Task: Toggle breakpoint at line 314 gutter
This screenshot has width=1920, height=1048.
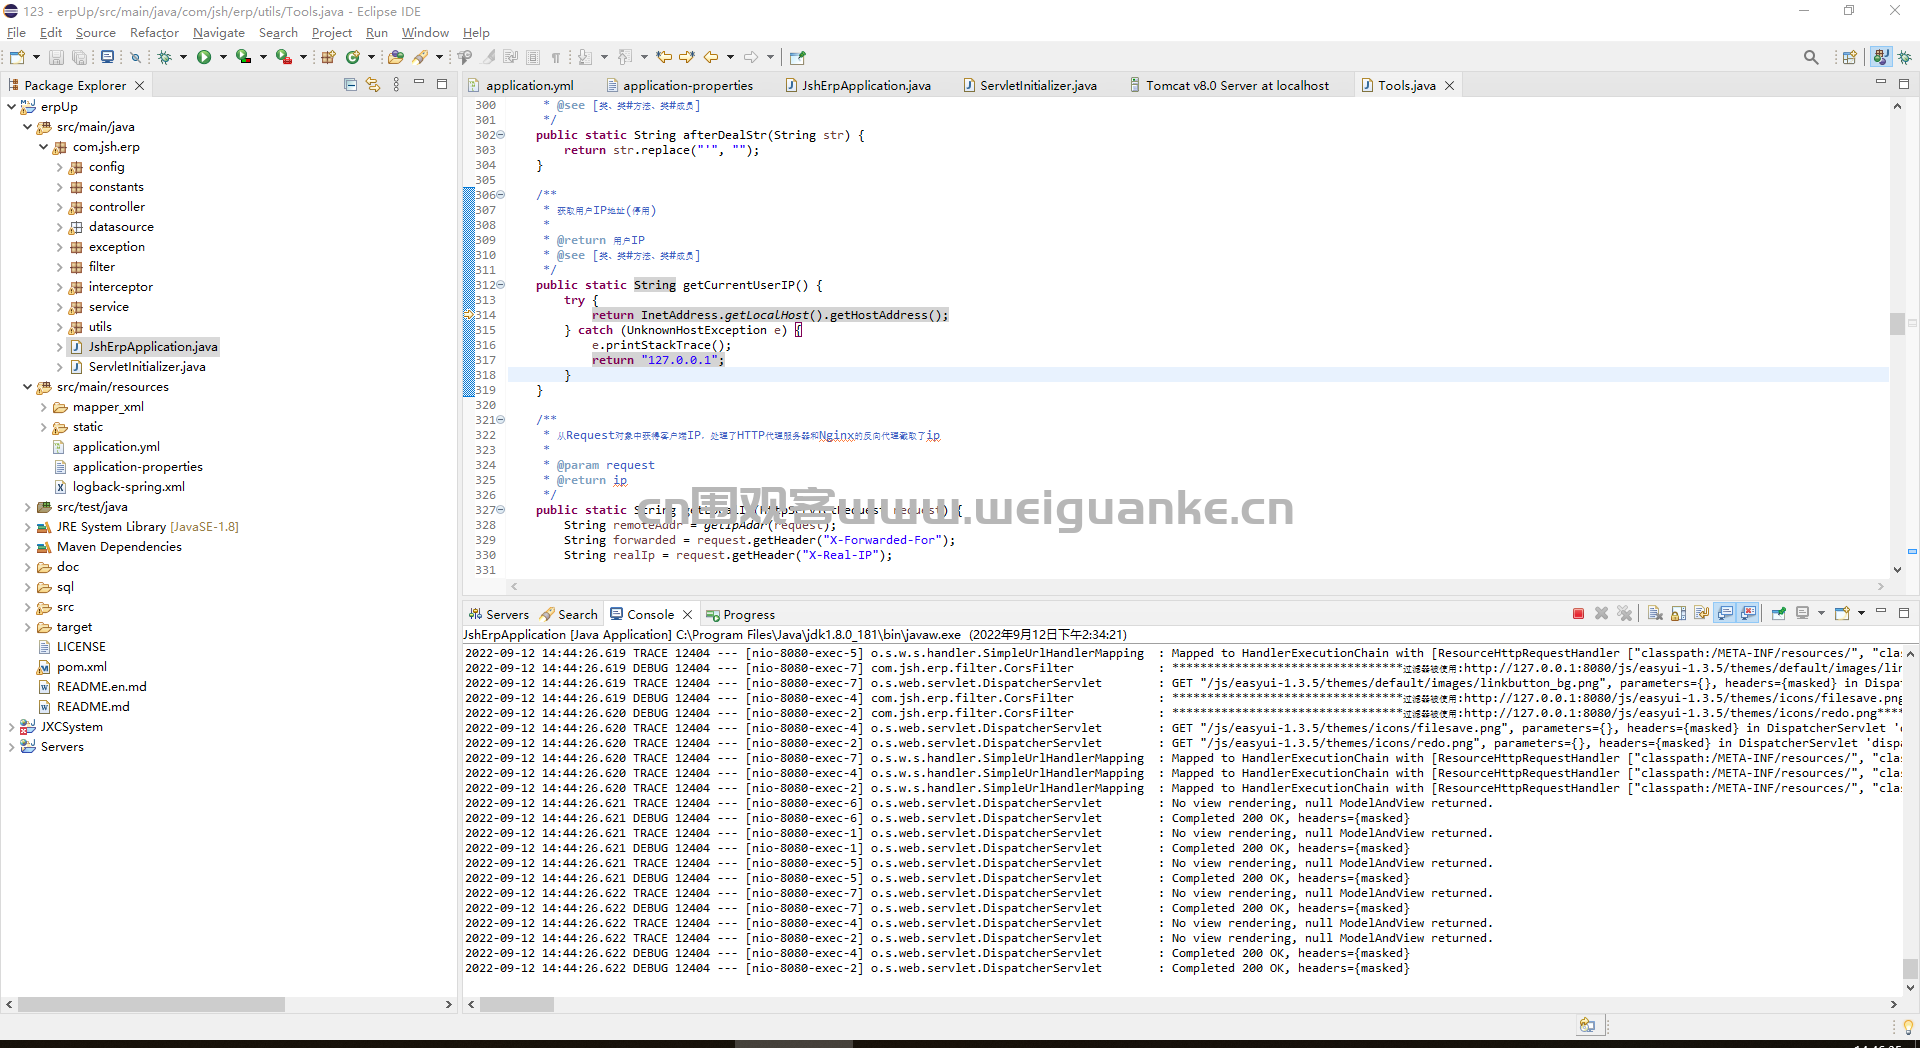Action: (x=468, y=315)
